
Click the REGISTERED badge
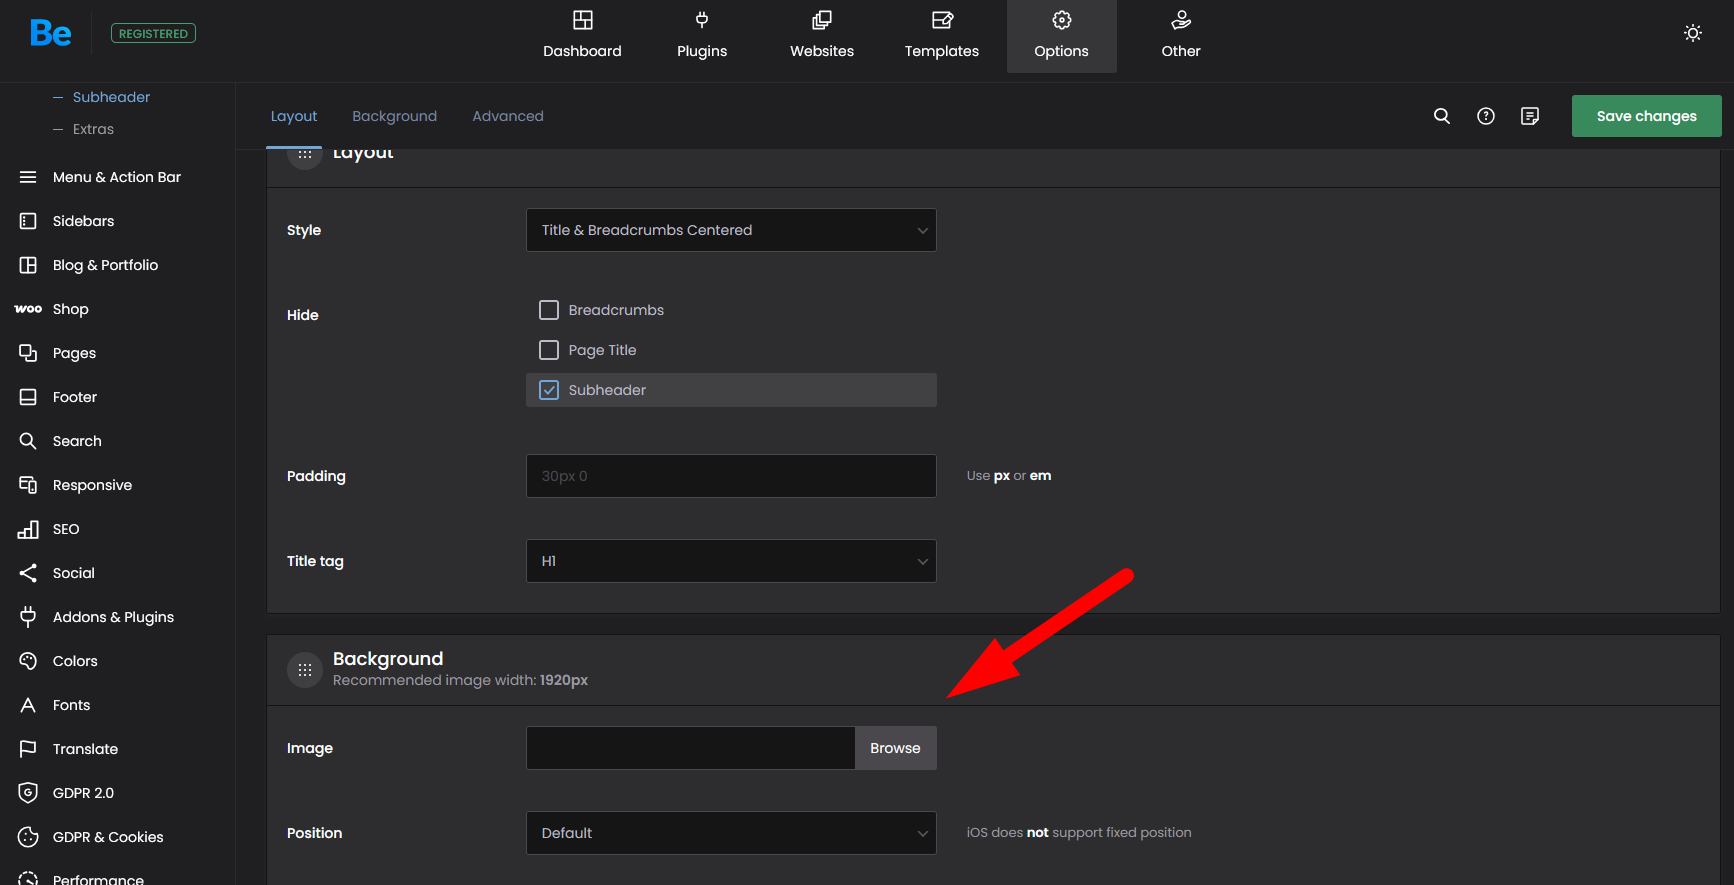click(153, 33)
